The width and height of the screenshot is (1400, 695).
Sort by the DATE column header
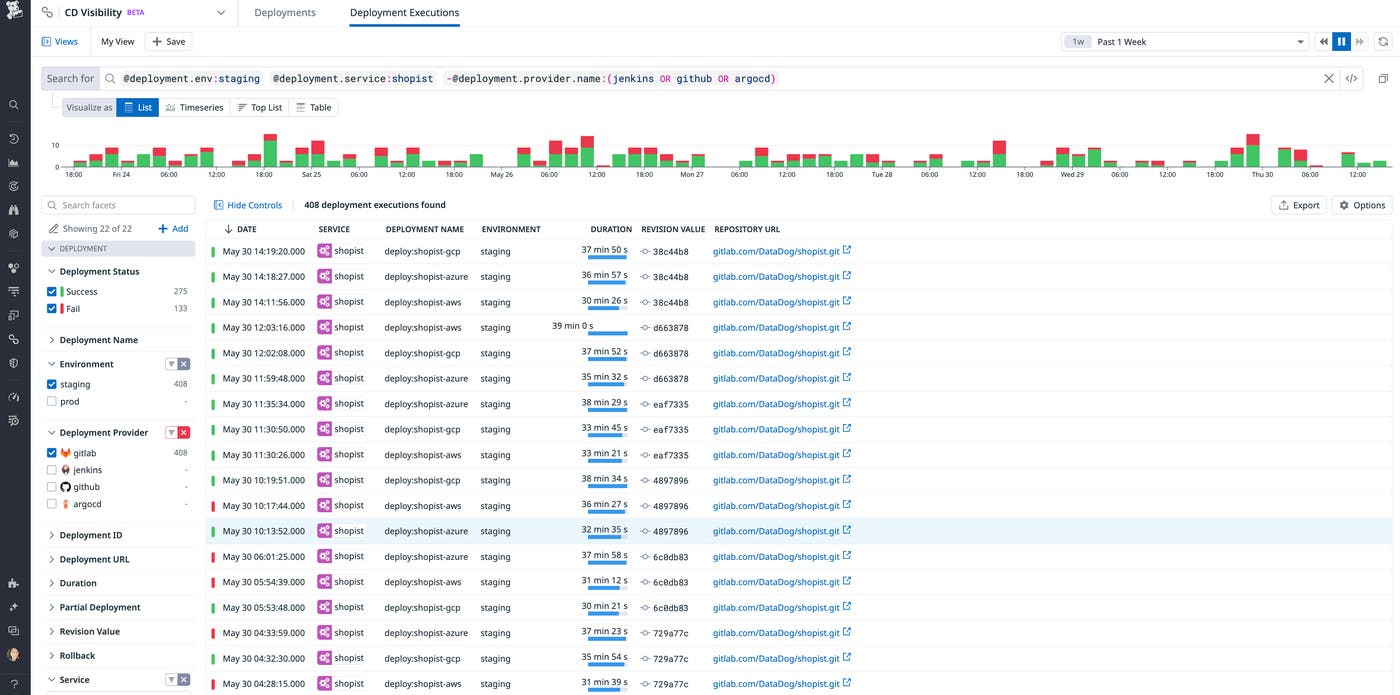point(240,229)
